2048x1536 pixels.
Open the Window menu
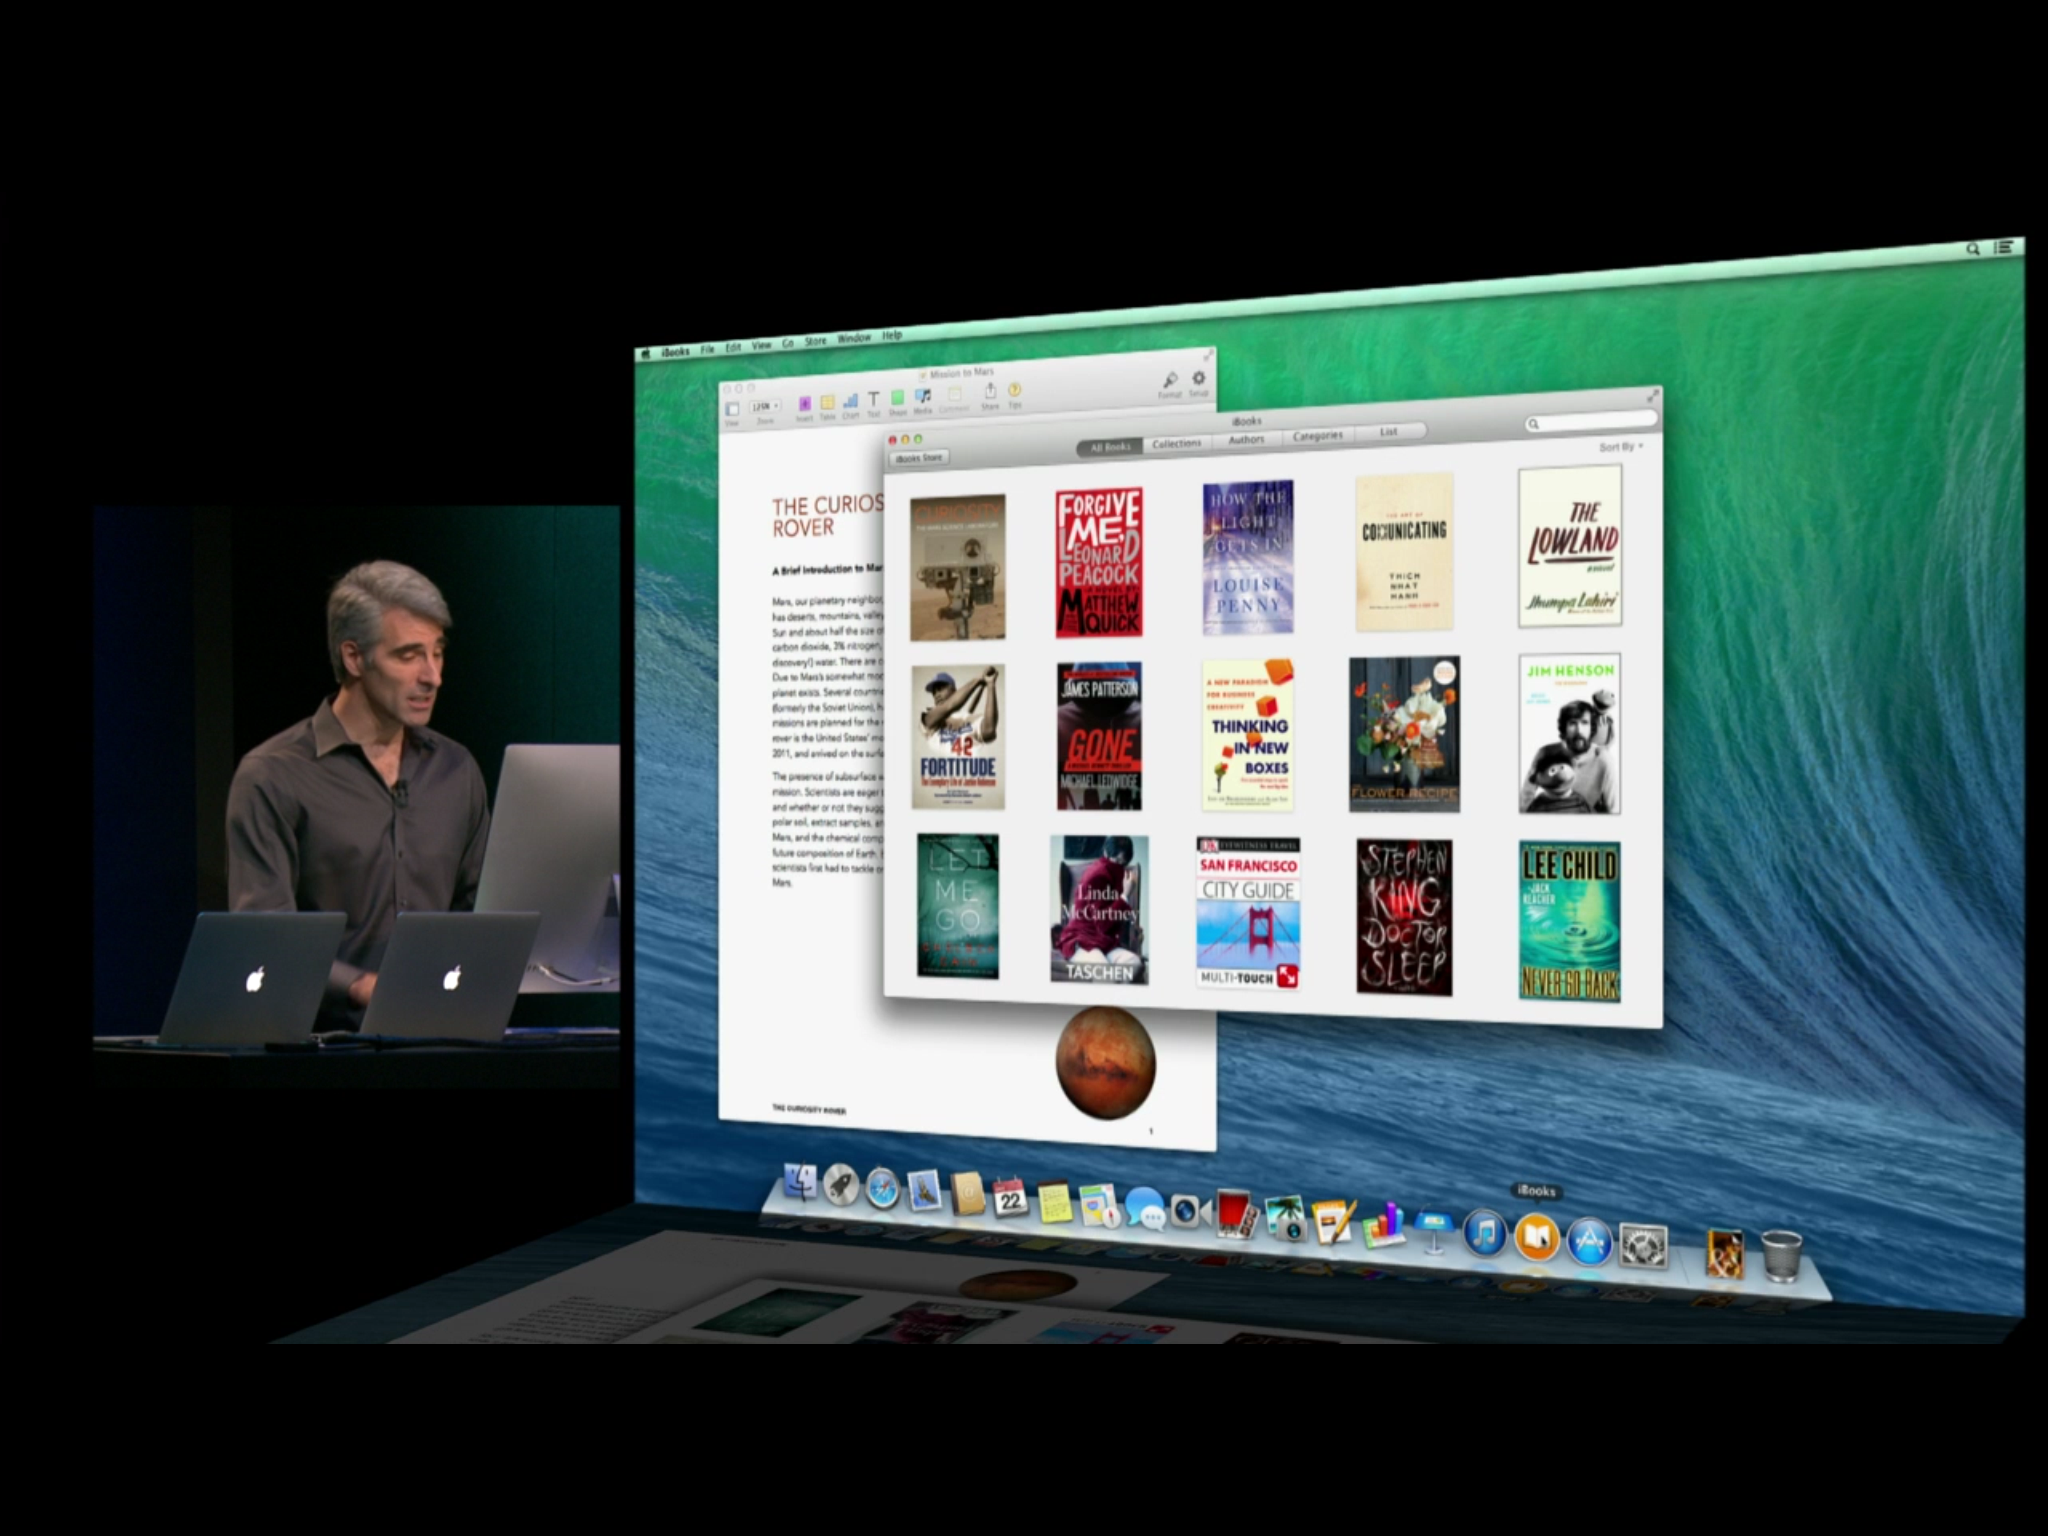pyautogui.click(x=853, y=338)
